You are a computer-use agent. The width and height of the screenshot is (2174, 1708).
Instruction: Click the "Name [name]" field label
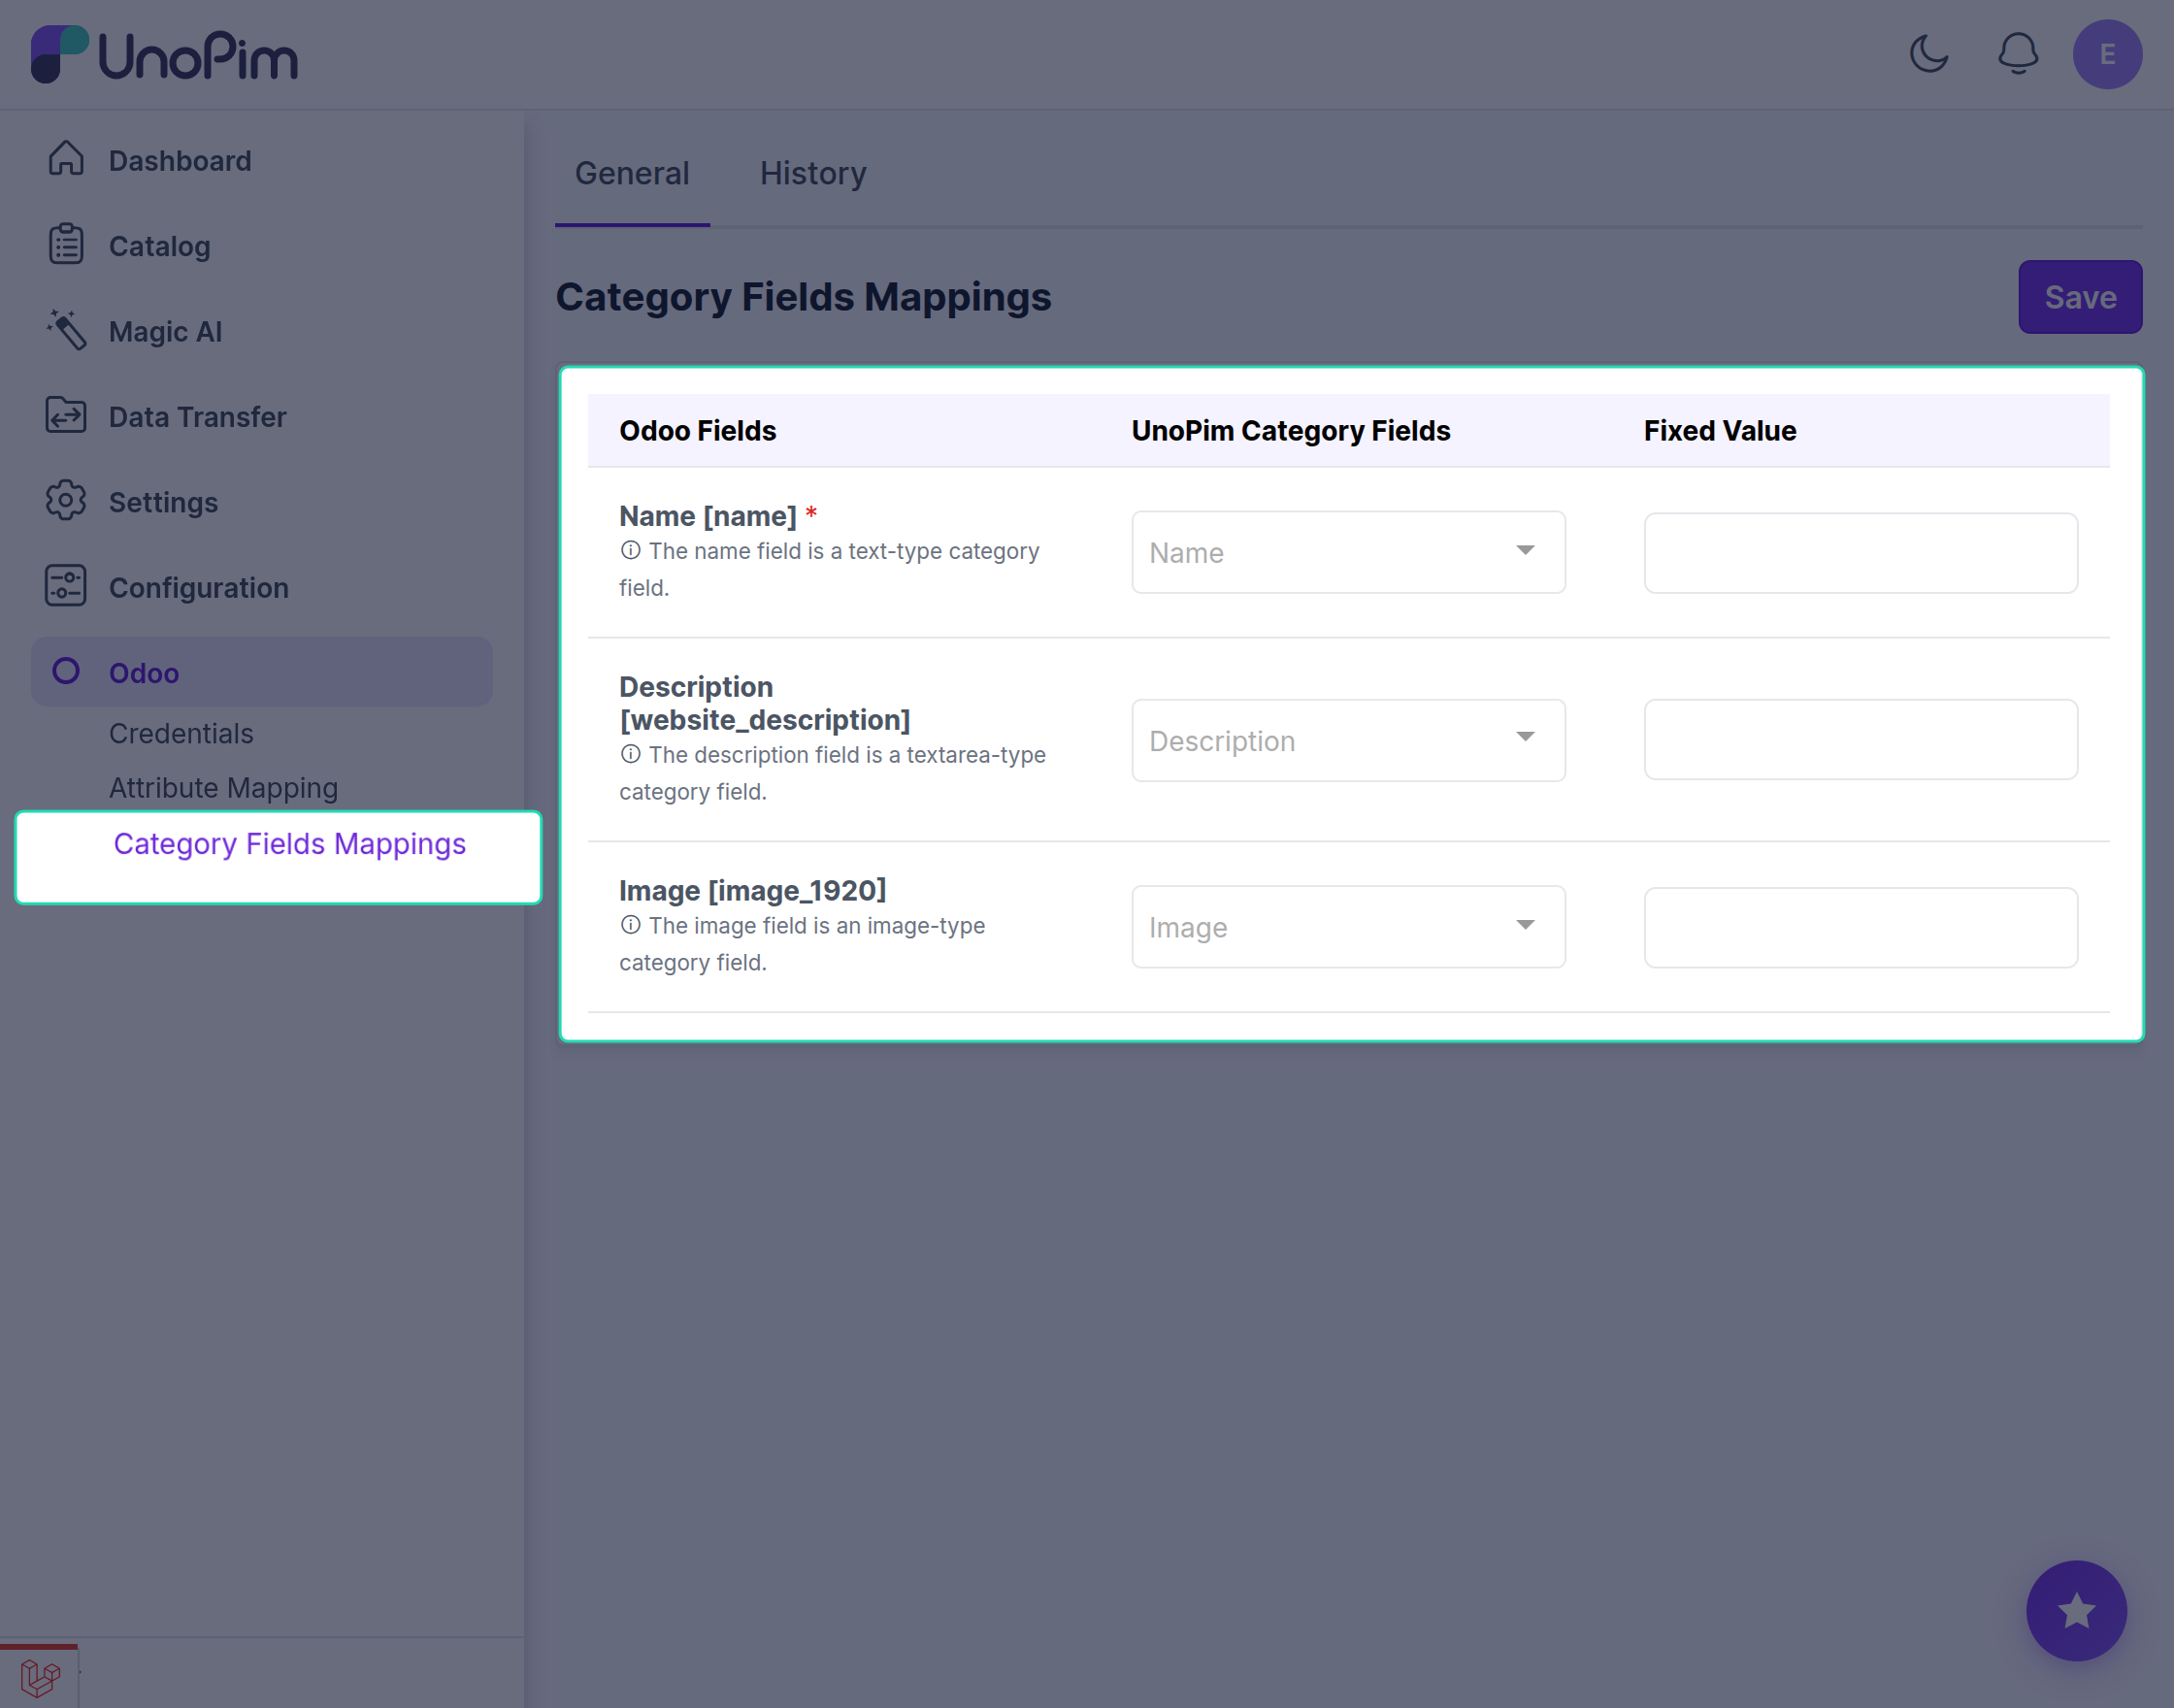tap(708, 516)
